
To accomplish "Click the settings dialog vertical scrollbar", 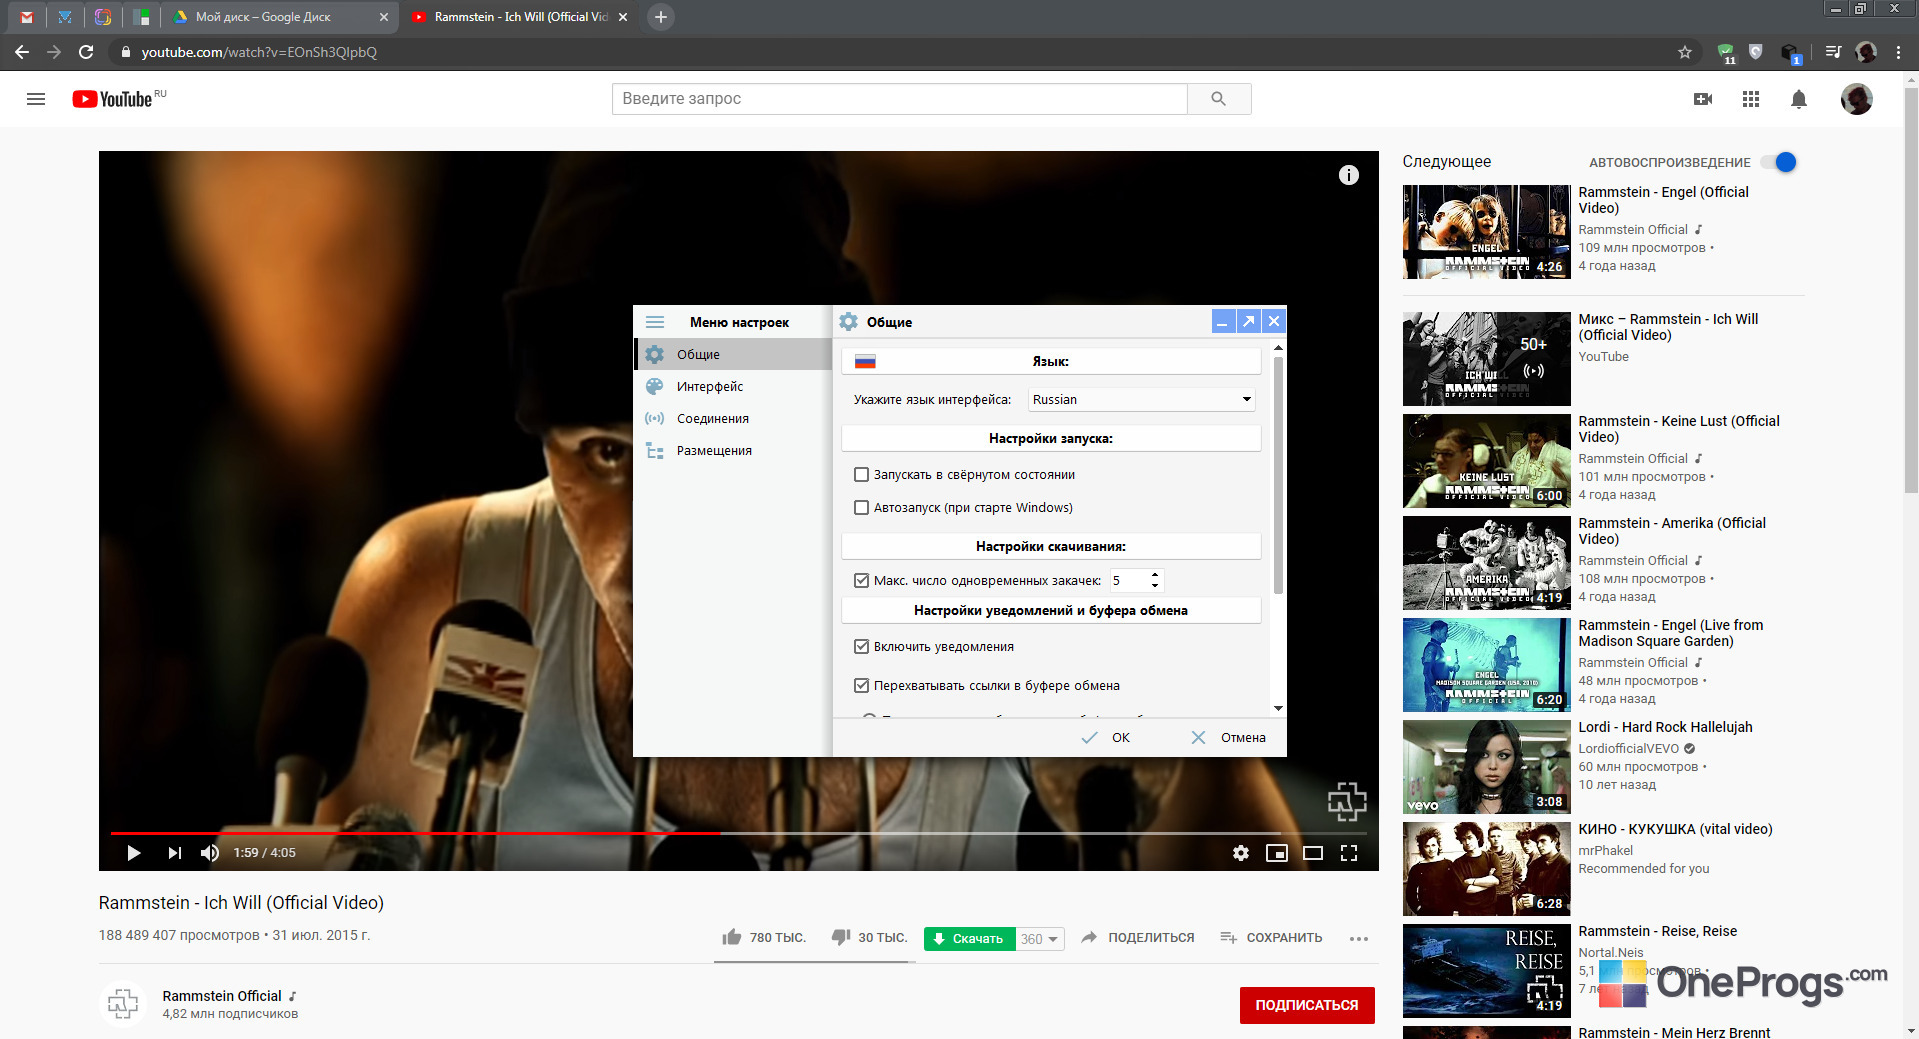I will [x=1278, y=475].
